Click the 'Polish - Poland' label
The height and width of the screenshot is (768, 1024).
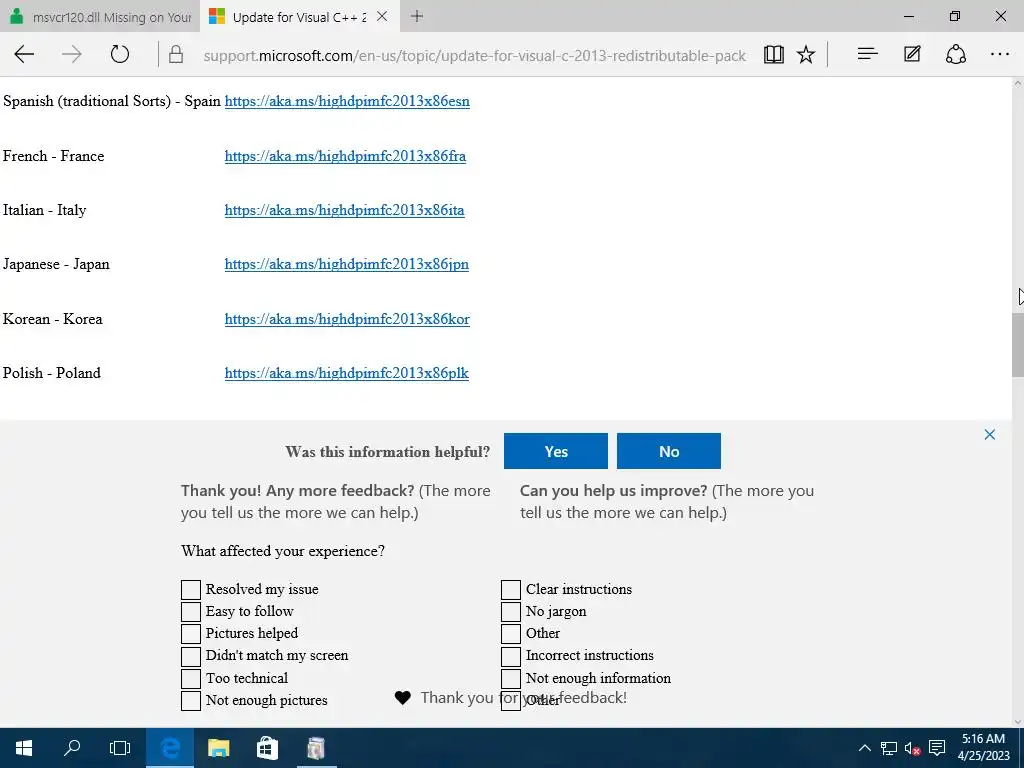click(52, 374)
